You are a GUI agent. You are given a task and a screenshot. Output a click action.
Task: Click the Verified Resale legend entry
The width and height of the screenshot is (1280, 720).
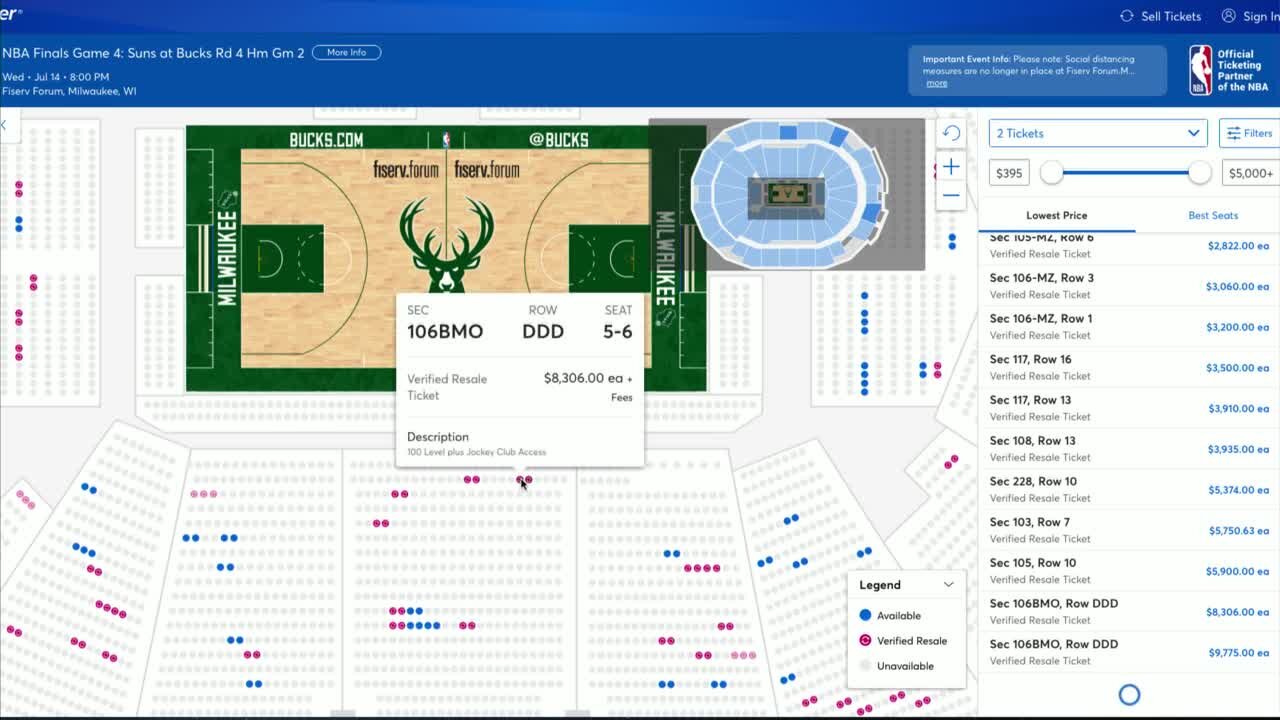tap(903, 641)
